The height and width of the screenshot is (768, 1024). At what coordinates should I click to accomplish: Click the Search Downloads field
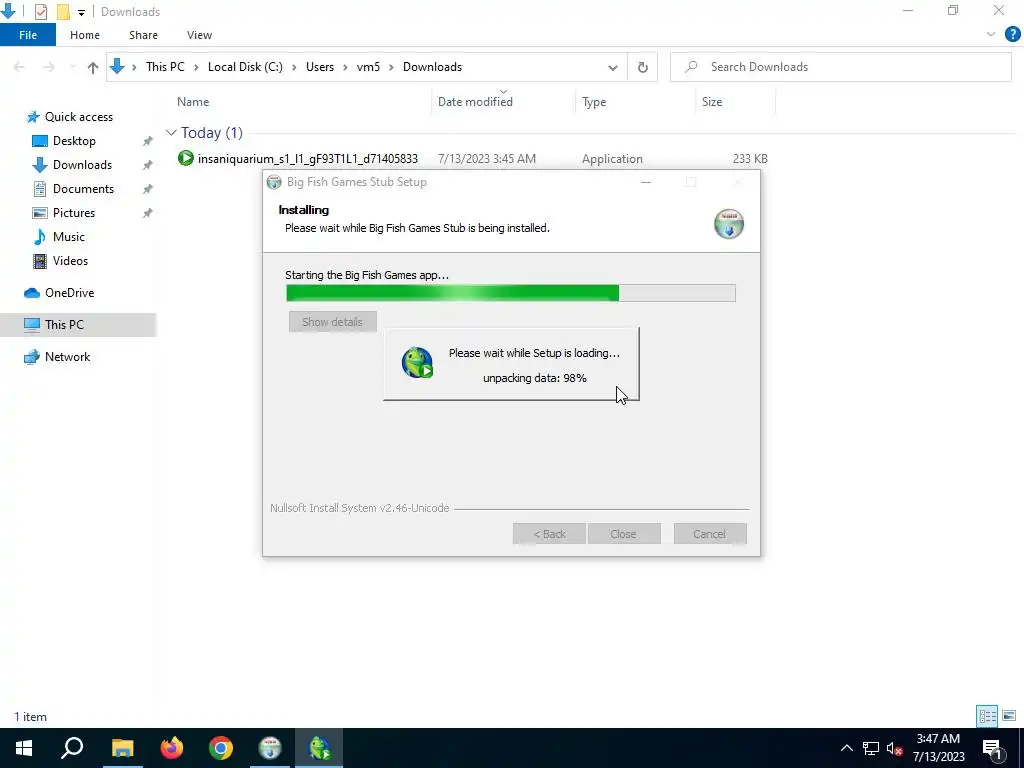click(840, 67)
